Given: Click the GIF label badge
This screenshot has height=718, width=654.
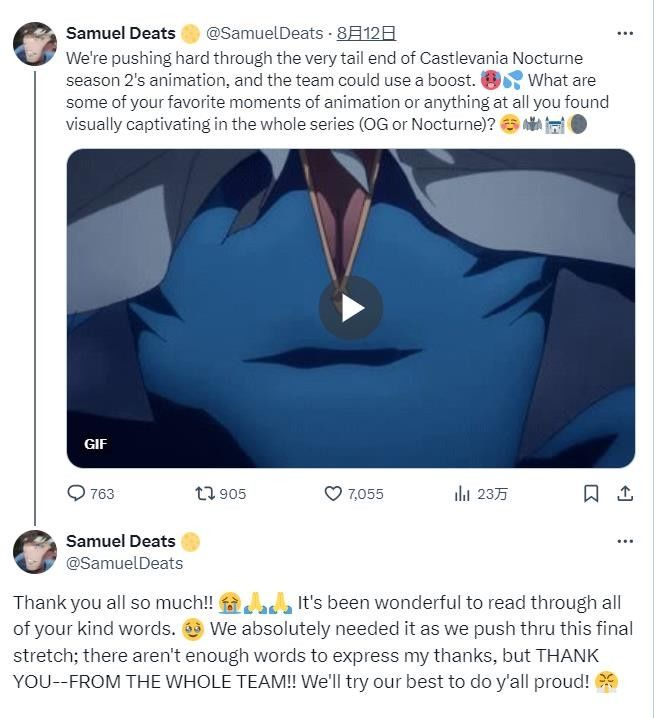Looking at the screenshot, I should 96,444.
